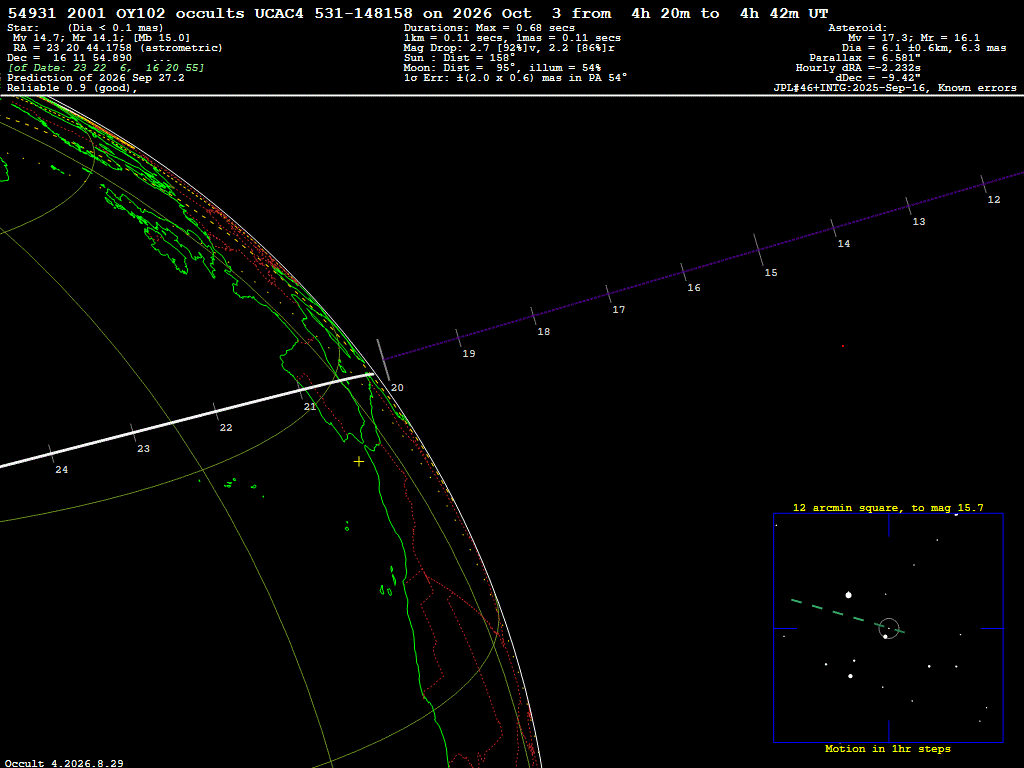Select the hour 22 path label
The height and width of the screenshot is (768, 1024).
tap(226, 428)
